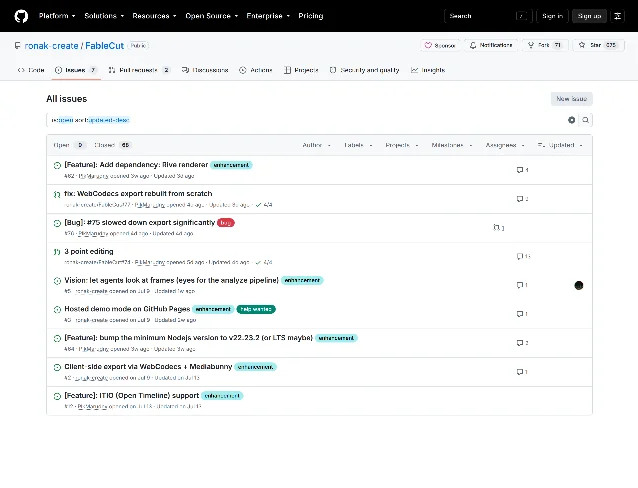
Task: Open comments on Rive renderer issue
Action: (522, 170)
